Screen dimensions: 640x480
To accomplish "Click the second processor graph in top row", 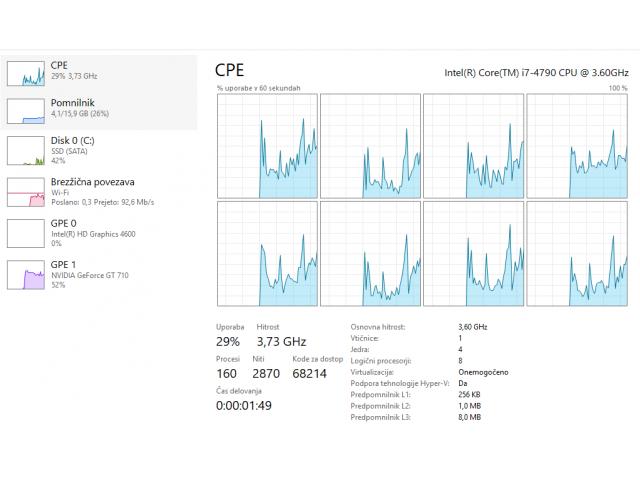I will point(370,146).
